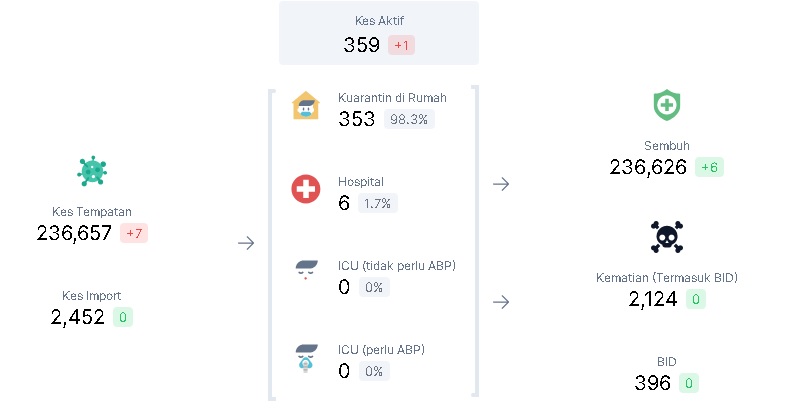Viewport: 793px width, 412px height.
Task: Click the Kuarantin di Rumah label
Action: tap(392, 98)
